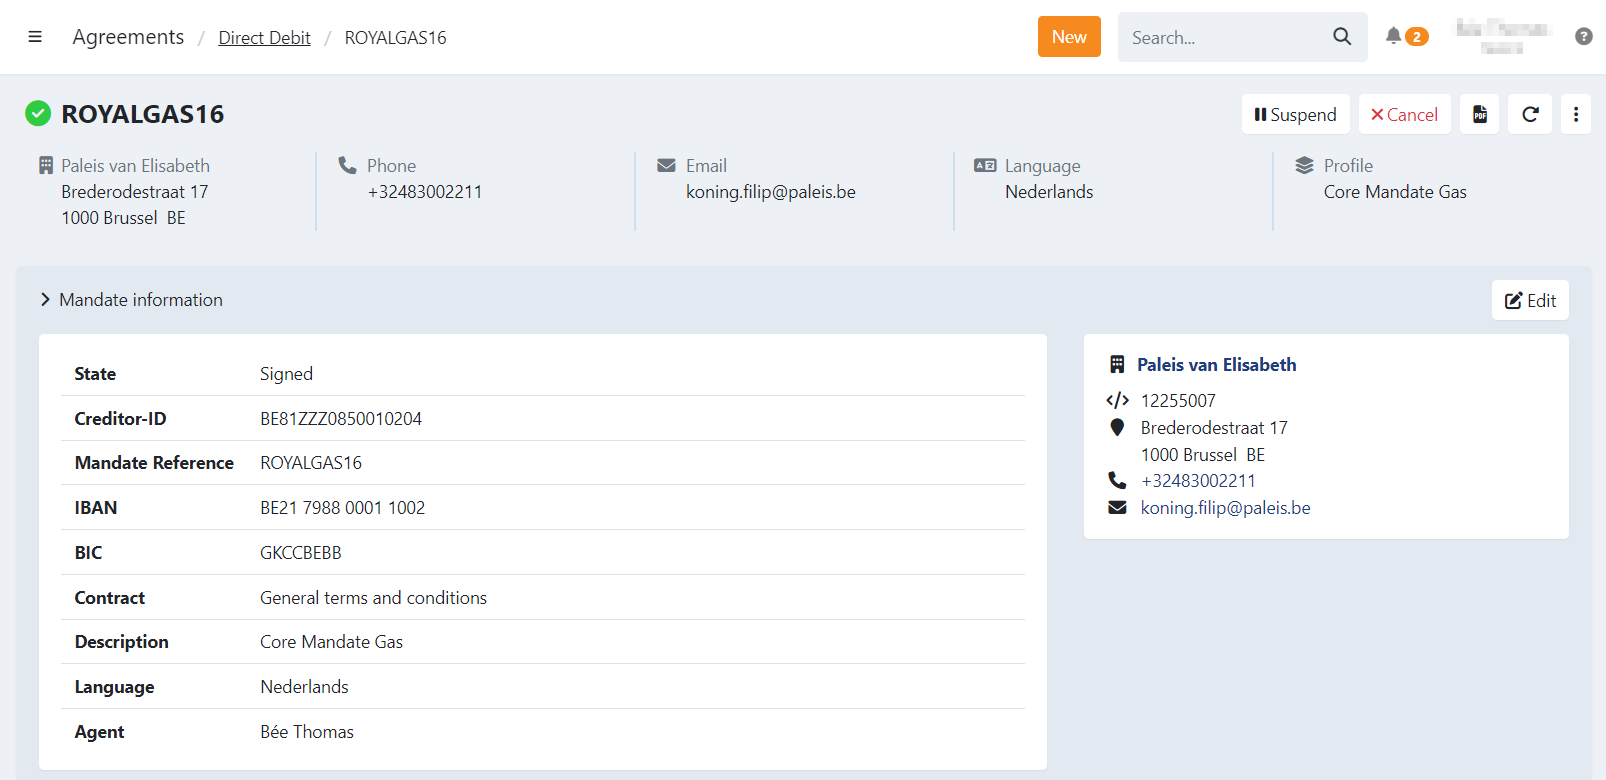Suspend the ROYALGAS16 mandate
This screenshot has width=1606, height=780.
1295,115
